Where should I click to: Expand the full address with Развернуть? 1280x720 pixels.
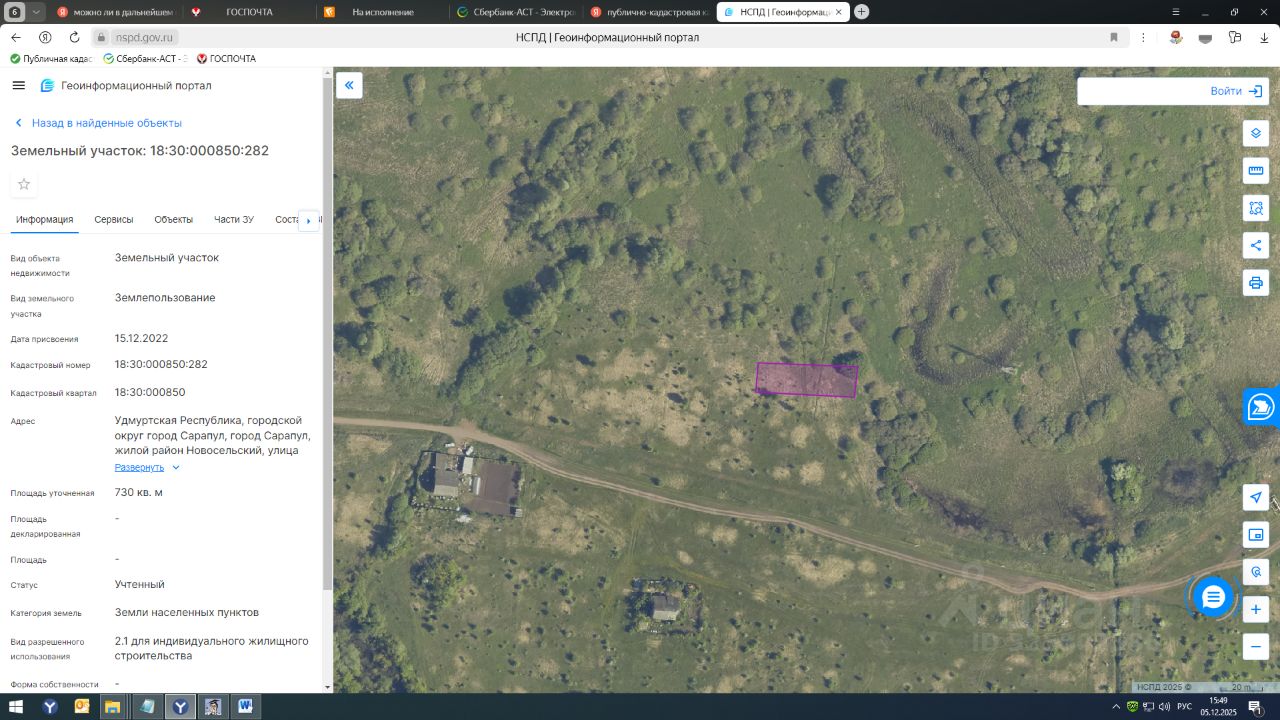pos(147,467)
